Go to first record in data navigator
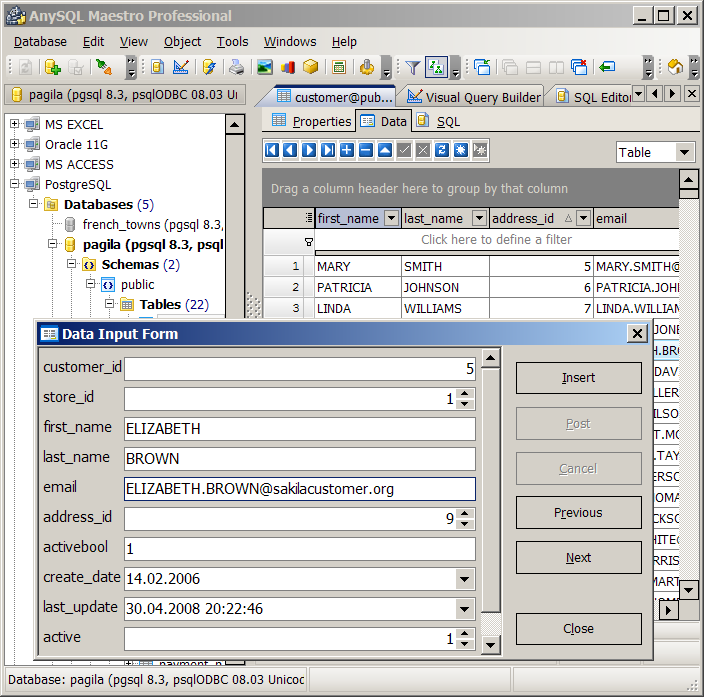This screenshot has width=704, height=697. click(272, 150)
